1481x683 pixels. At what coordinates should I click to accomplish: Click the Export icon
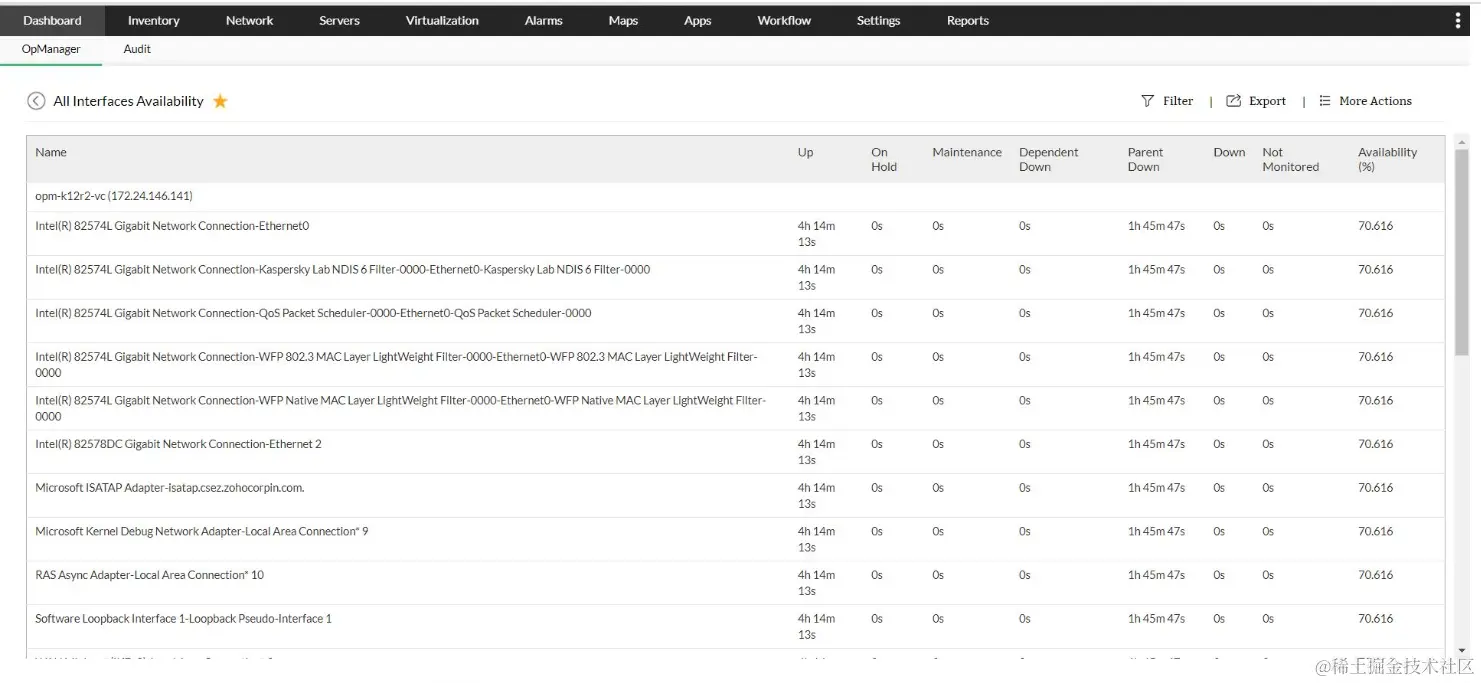point(1256,101)
